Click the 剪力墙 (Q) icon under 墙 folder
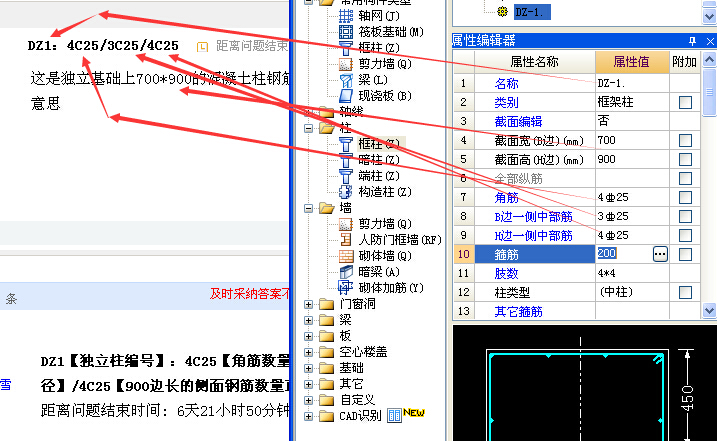The height and width of the screenshot is (441, 717). pos(346,224)
